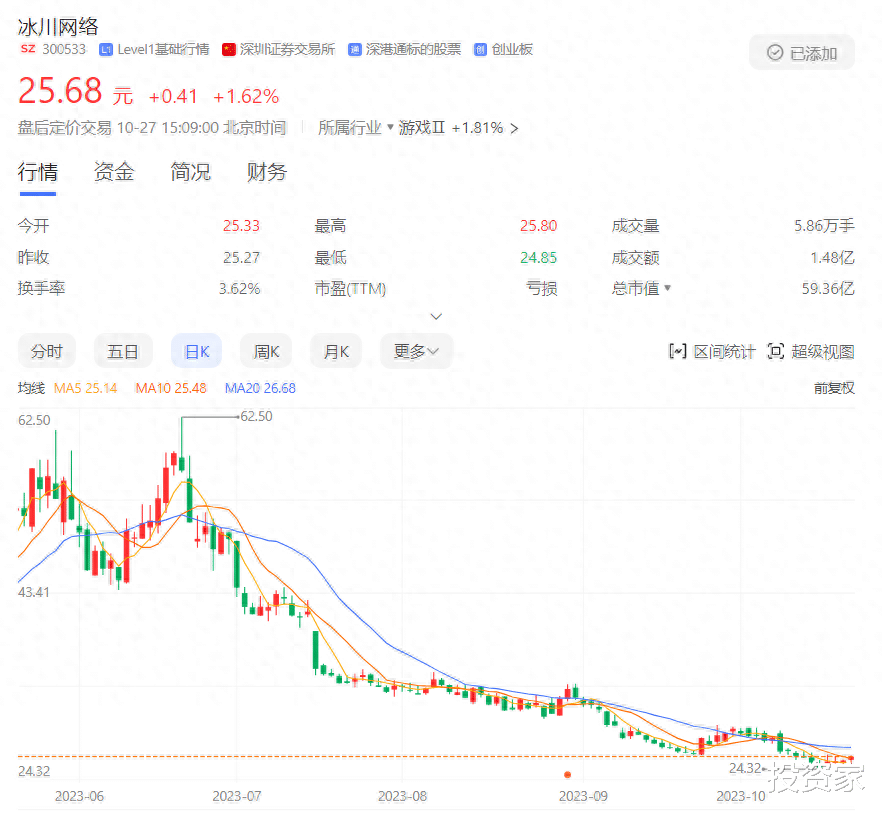Click the 成交量 value 5.86万手
Screen dimensions: 882x815
[824, 226]
